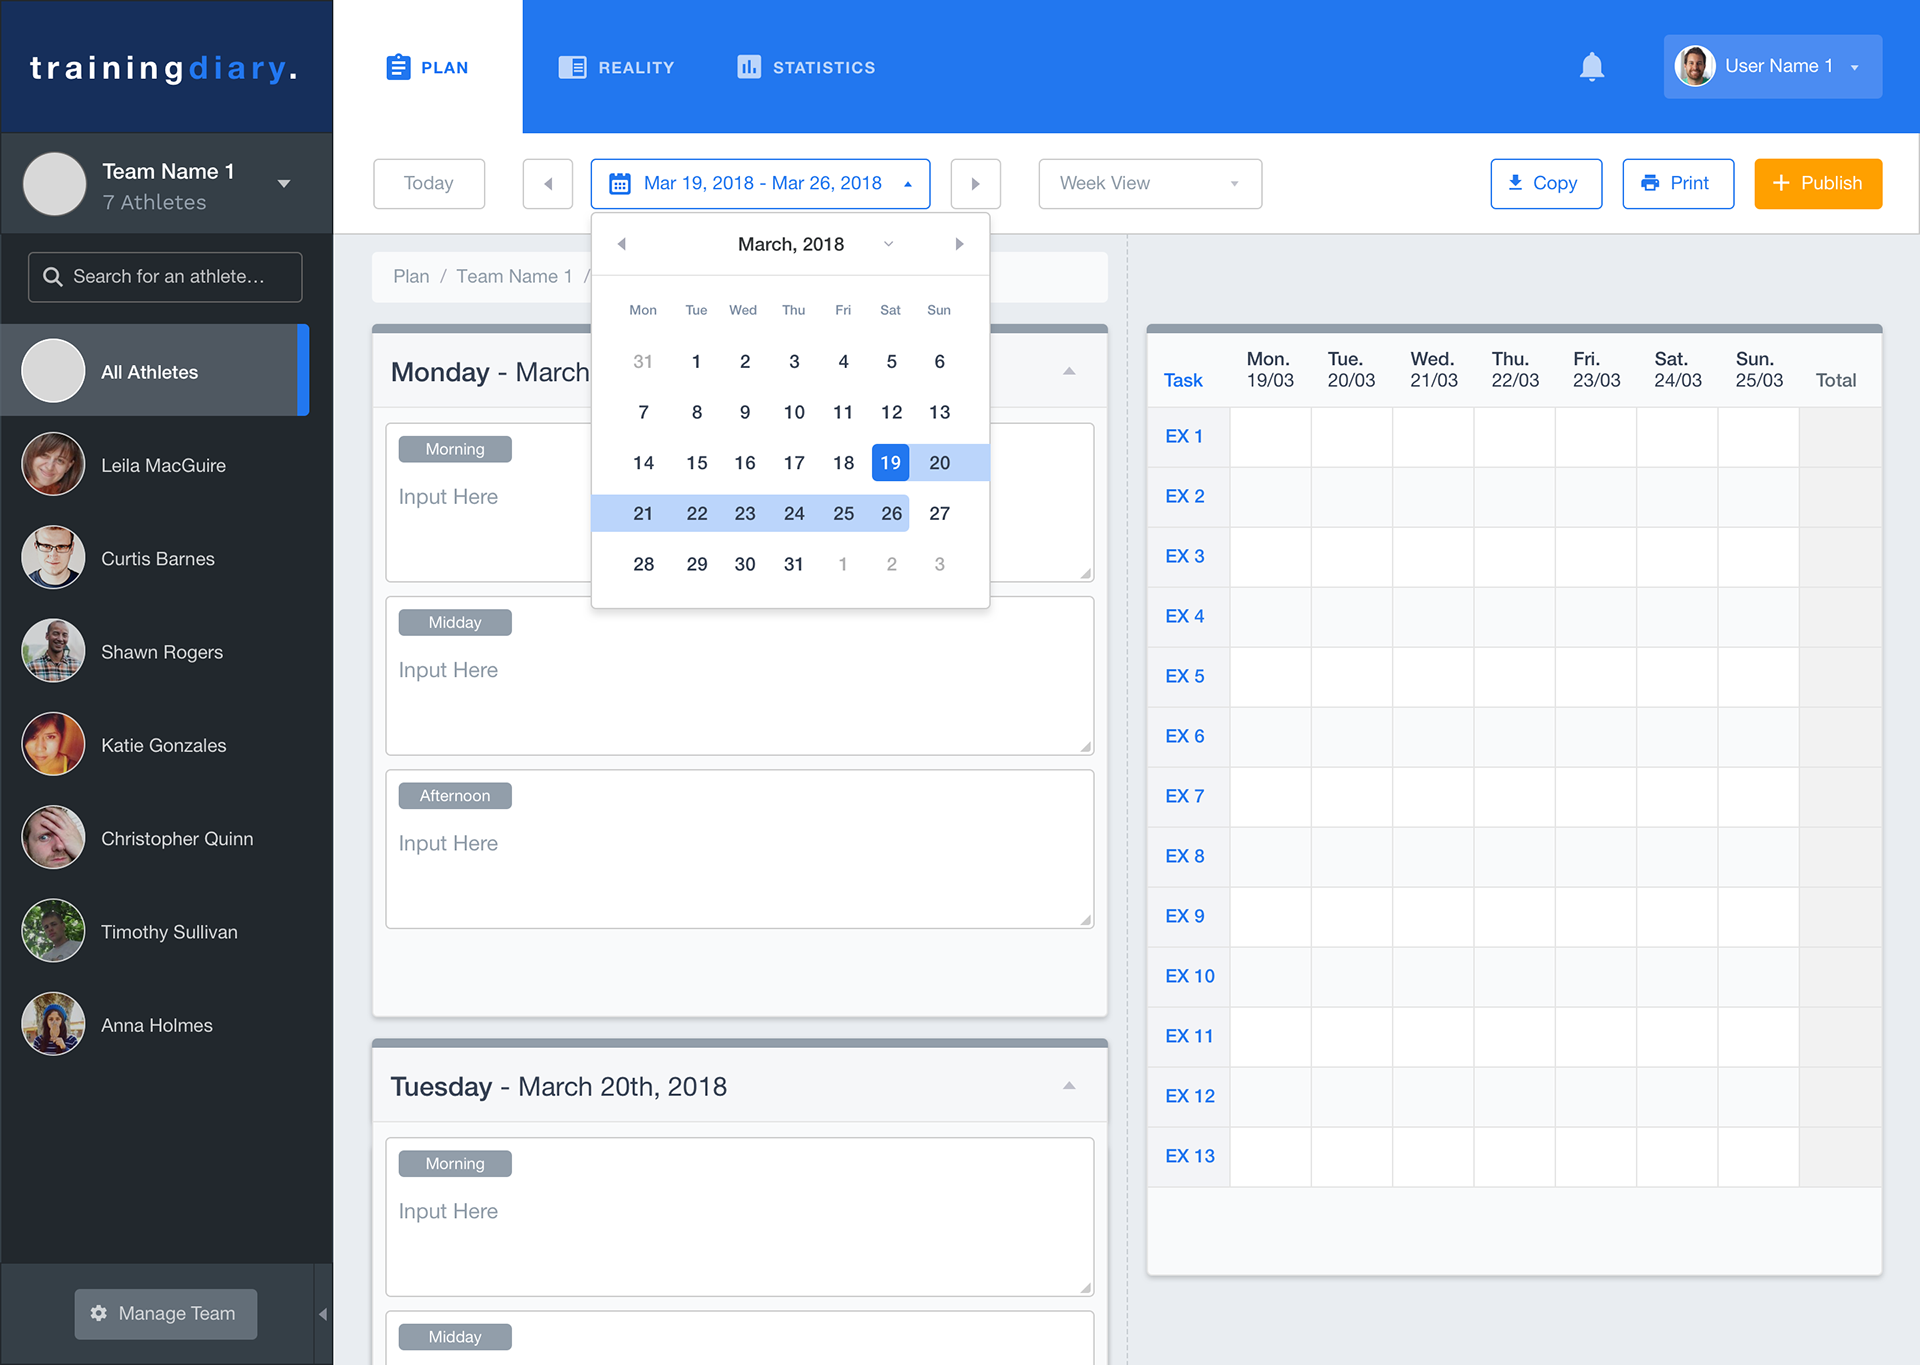Image resolution: width=1920 pixels, height=1365 pixels.
Task: Open month-year dropdown in calendar
Action: [888, 244]
